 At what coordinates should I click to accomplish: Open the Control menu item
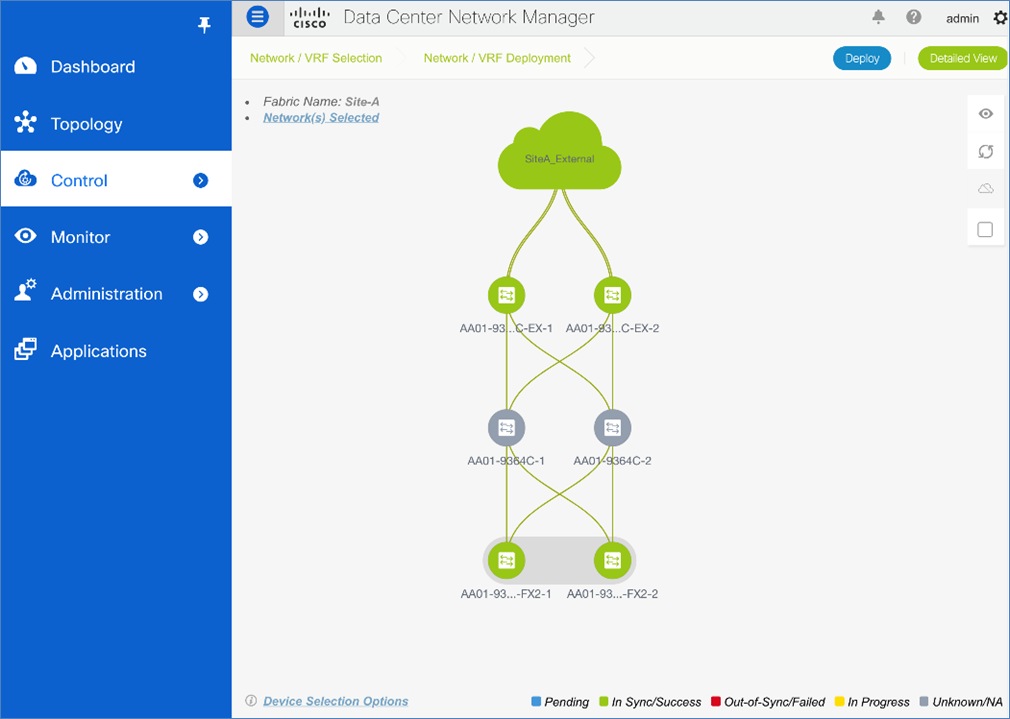click(116, 180)
